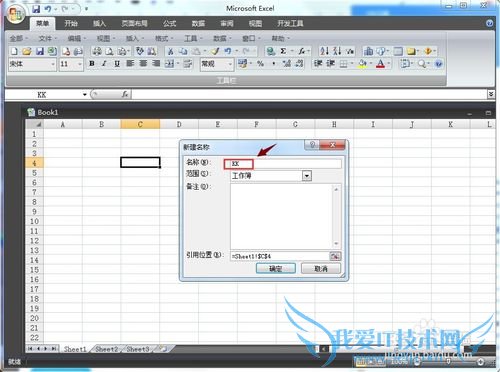Click the Increase Indent icon
Screen dimensions: 500x372
coord(331,64)
